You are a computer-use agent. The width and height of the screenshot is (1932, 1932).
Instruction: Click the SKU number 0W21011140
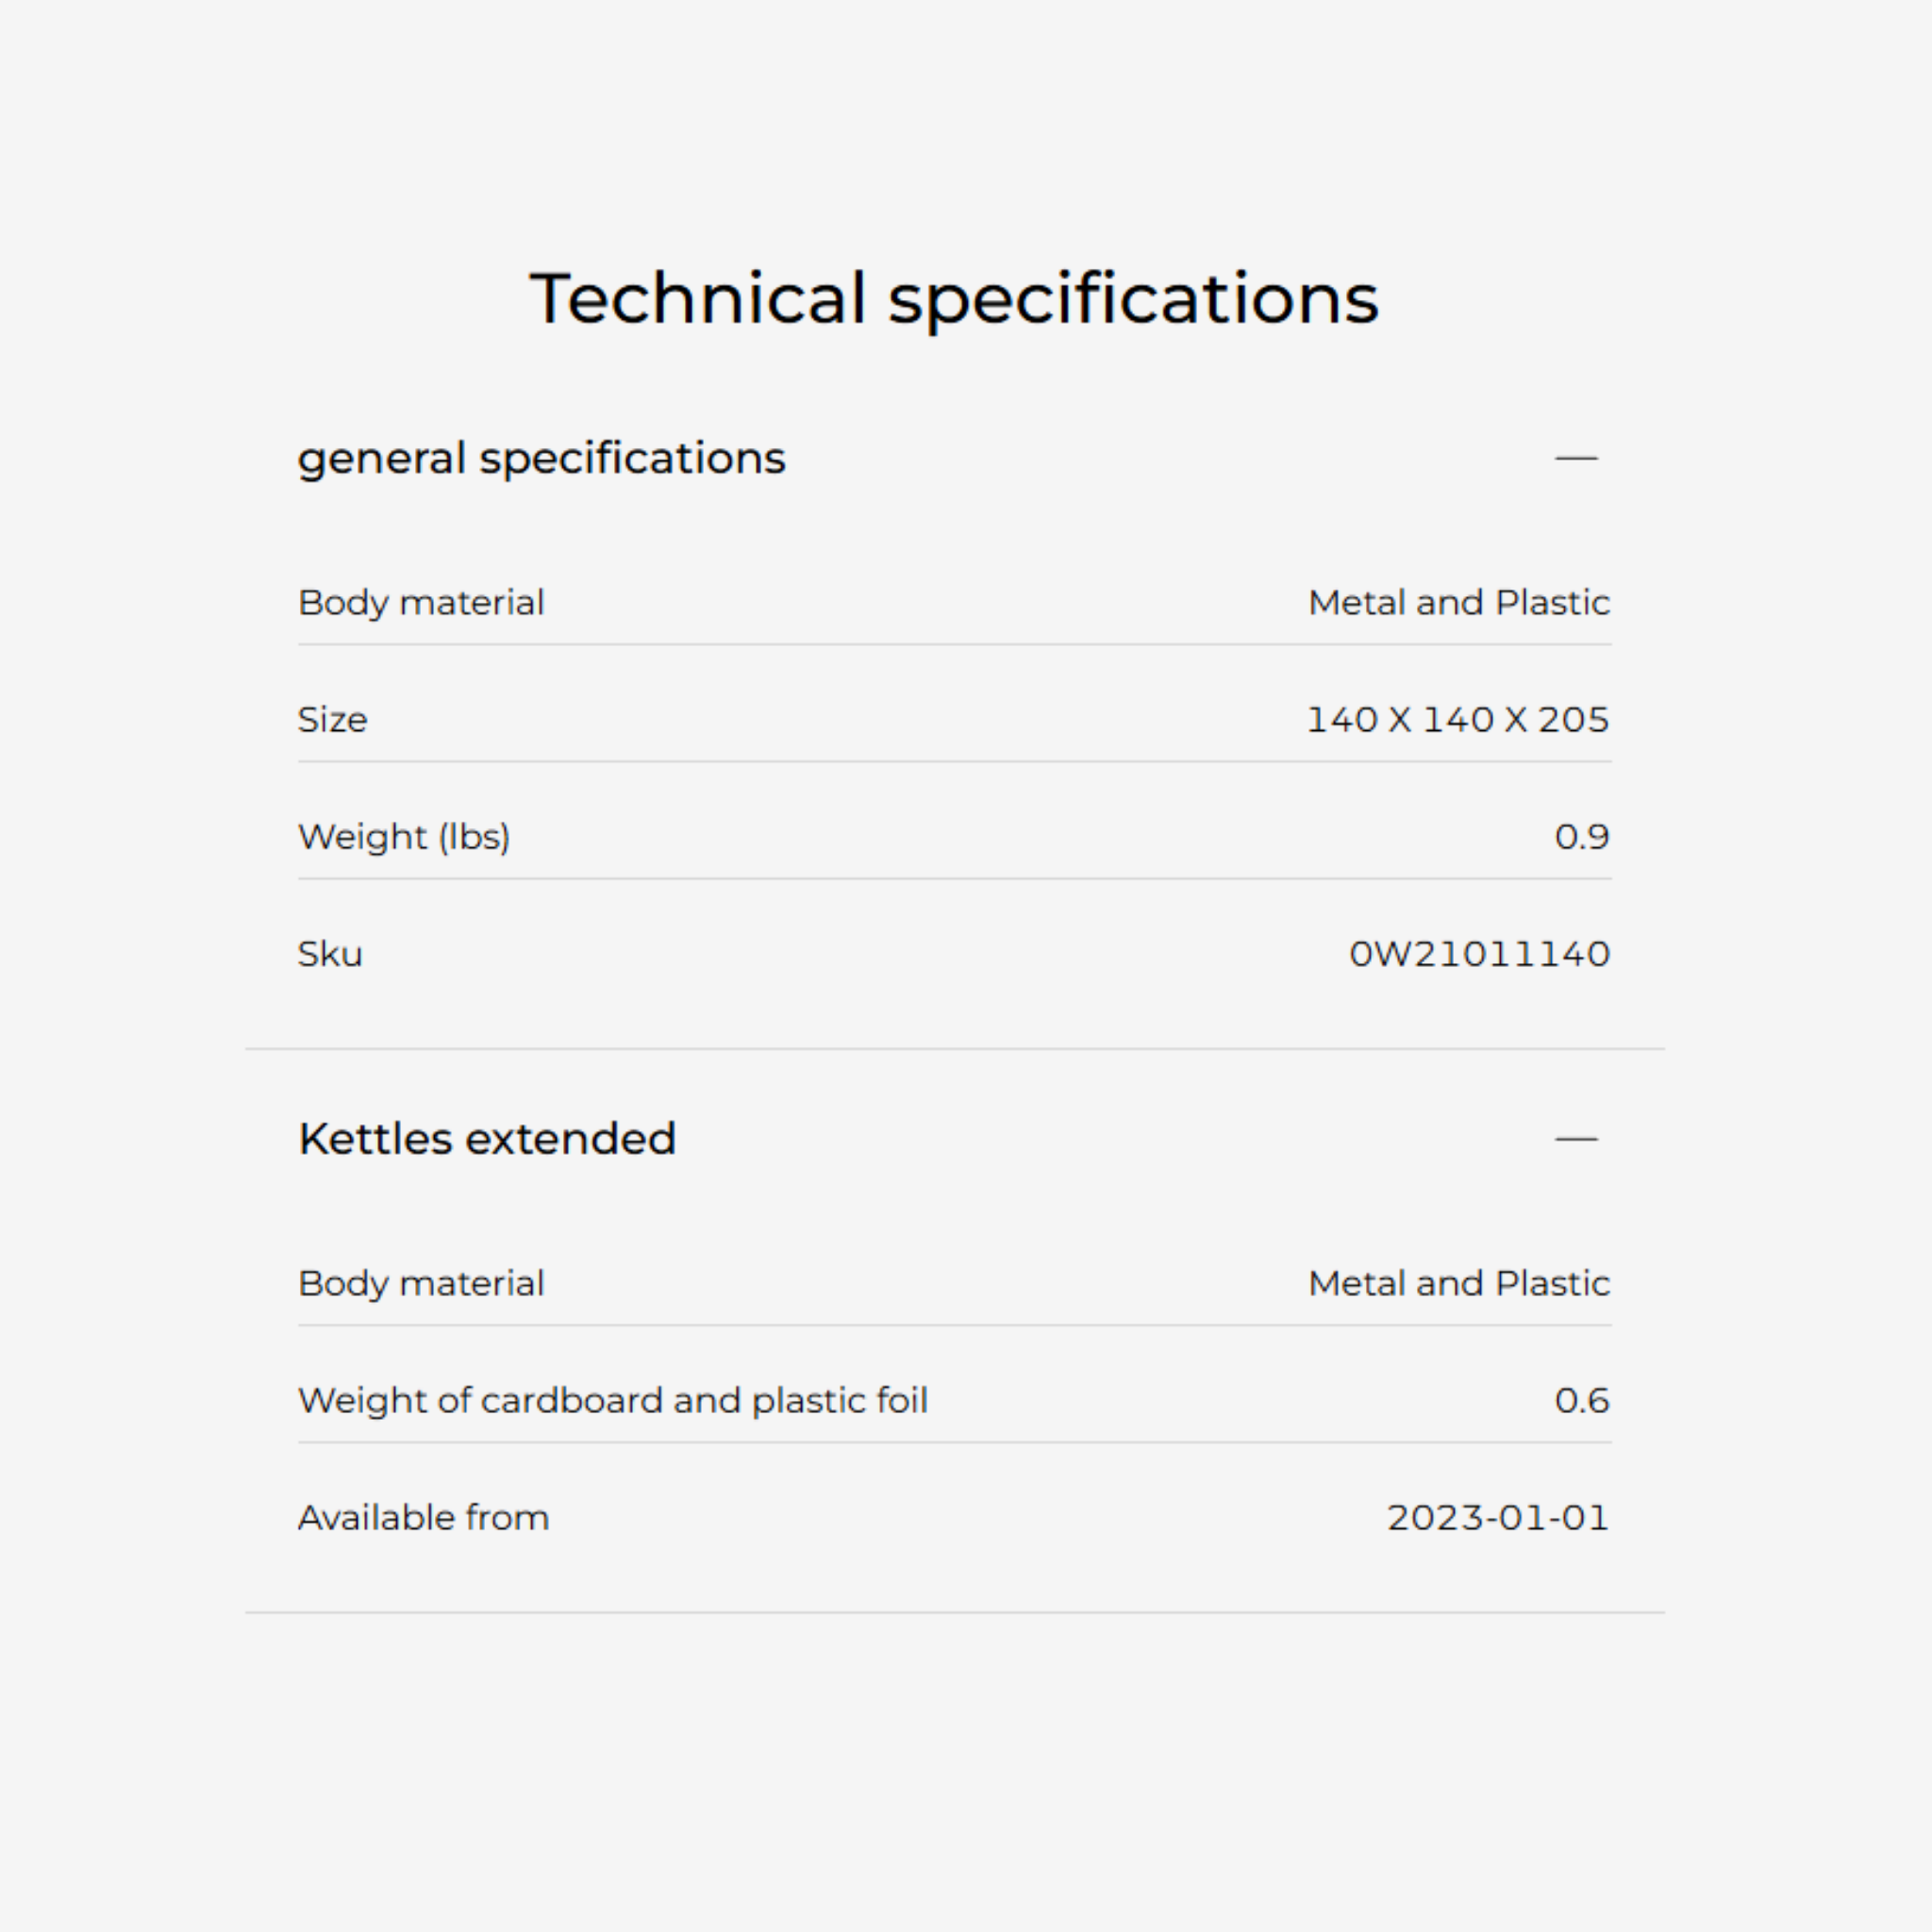pyautogui.click(x=1480, y=954)
